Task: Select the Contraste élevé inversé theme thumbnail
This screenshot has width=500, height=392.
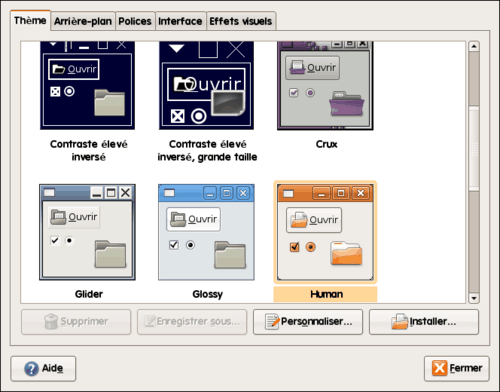Action: coord(87,85)
